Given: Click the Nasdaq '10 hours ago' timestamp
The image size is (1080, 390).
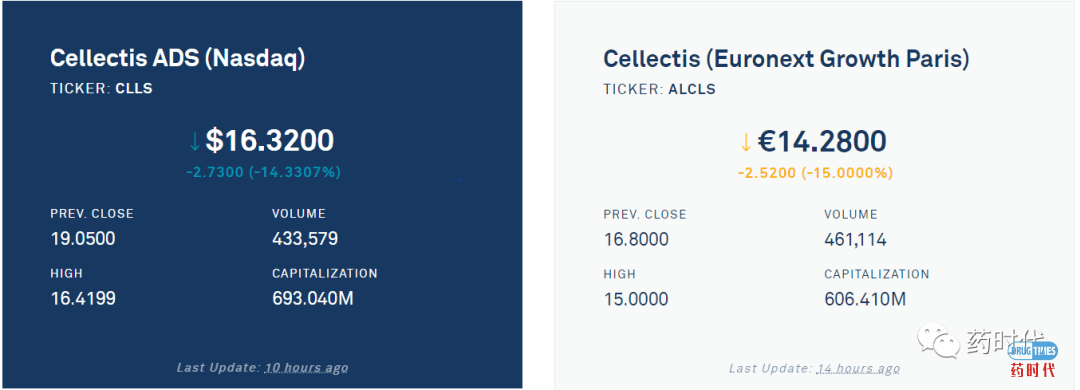Looking at the screenshot, I should point(307,368).
